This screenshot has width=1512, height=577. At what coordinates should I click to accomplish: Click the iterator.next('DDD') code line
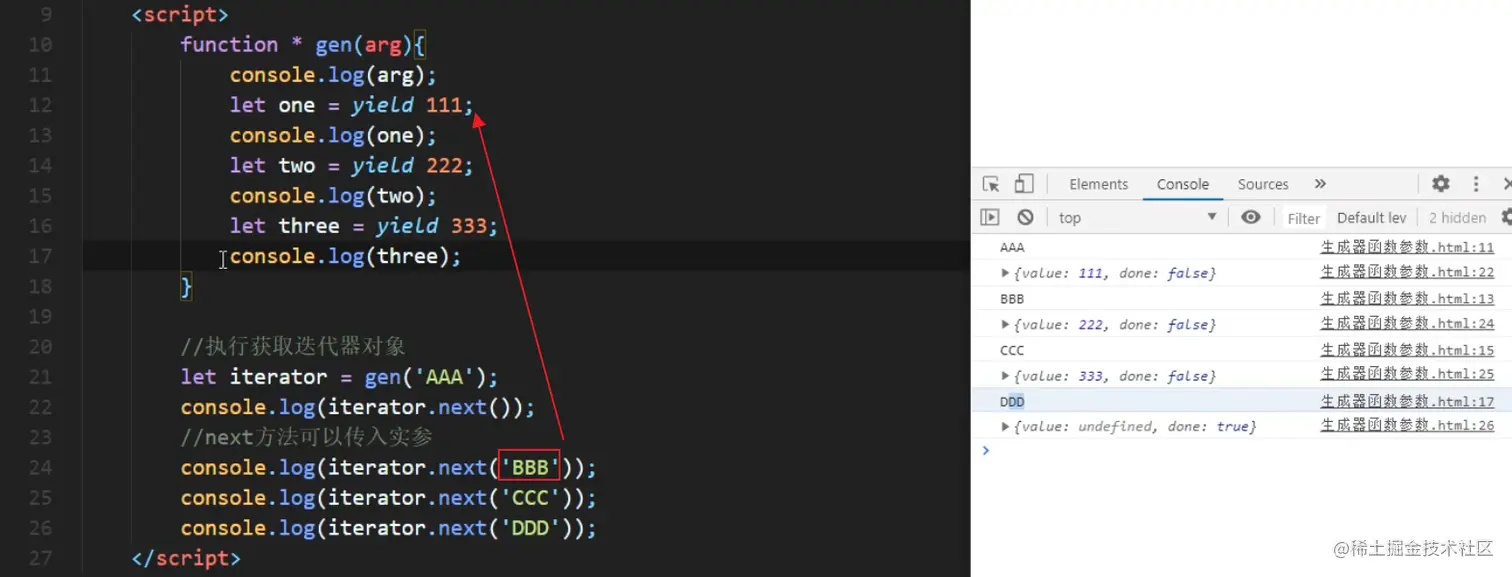[388, 527]
